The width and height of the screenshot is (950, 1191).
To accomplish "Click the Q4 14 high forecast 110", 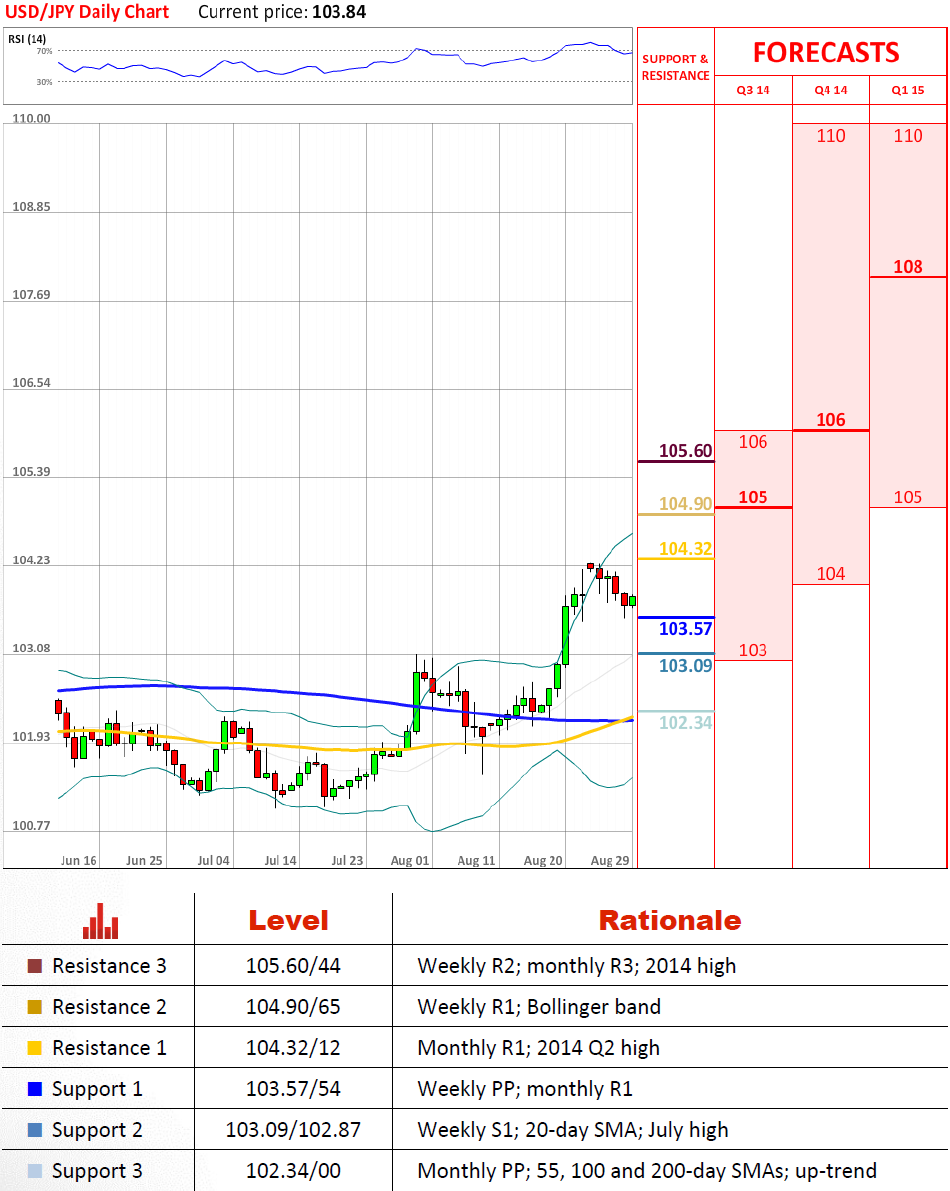I will pyautogui.click(x=831, y=136).
